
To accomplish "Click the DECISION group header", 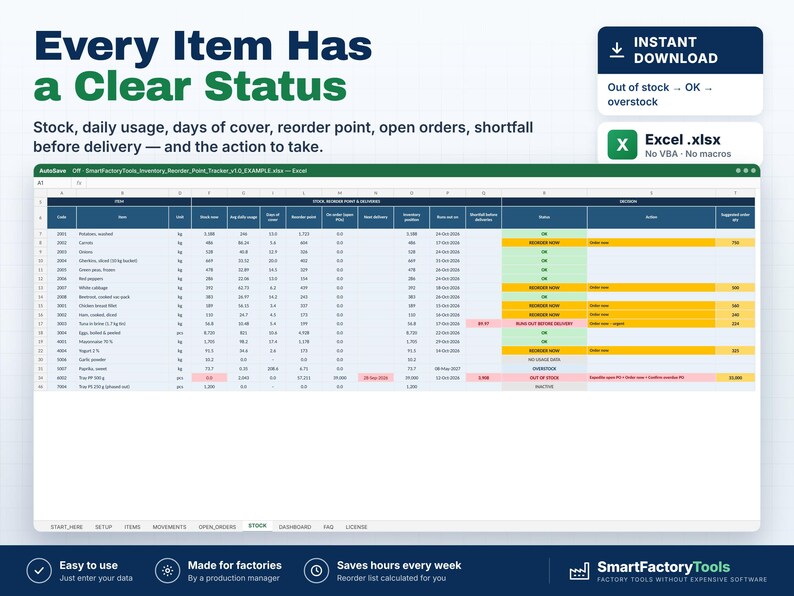I will [628, 202].
